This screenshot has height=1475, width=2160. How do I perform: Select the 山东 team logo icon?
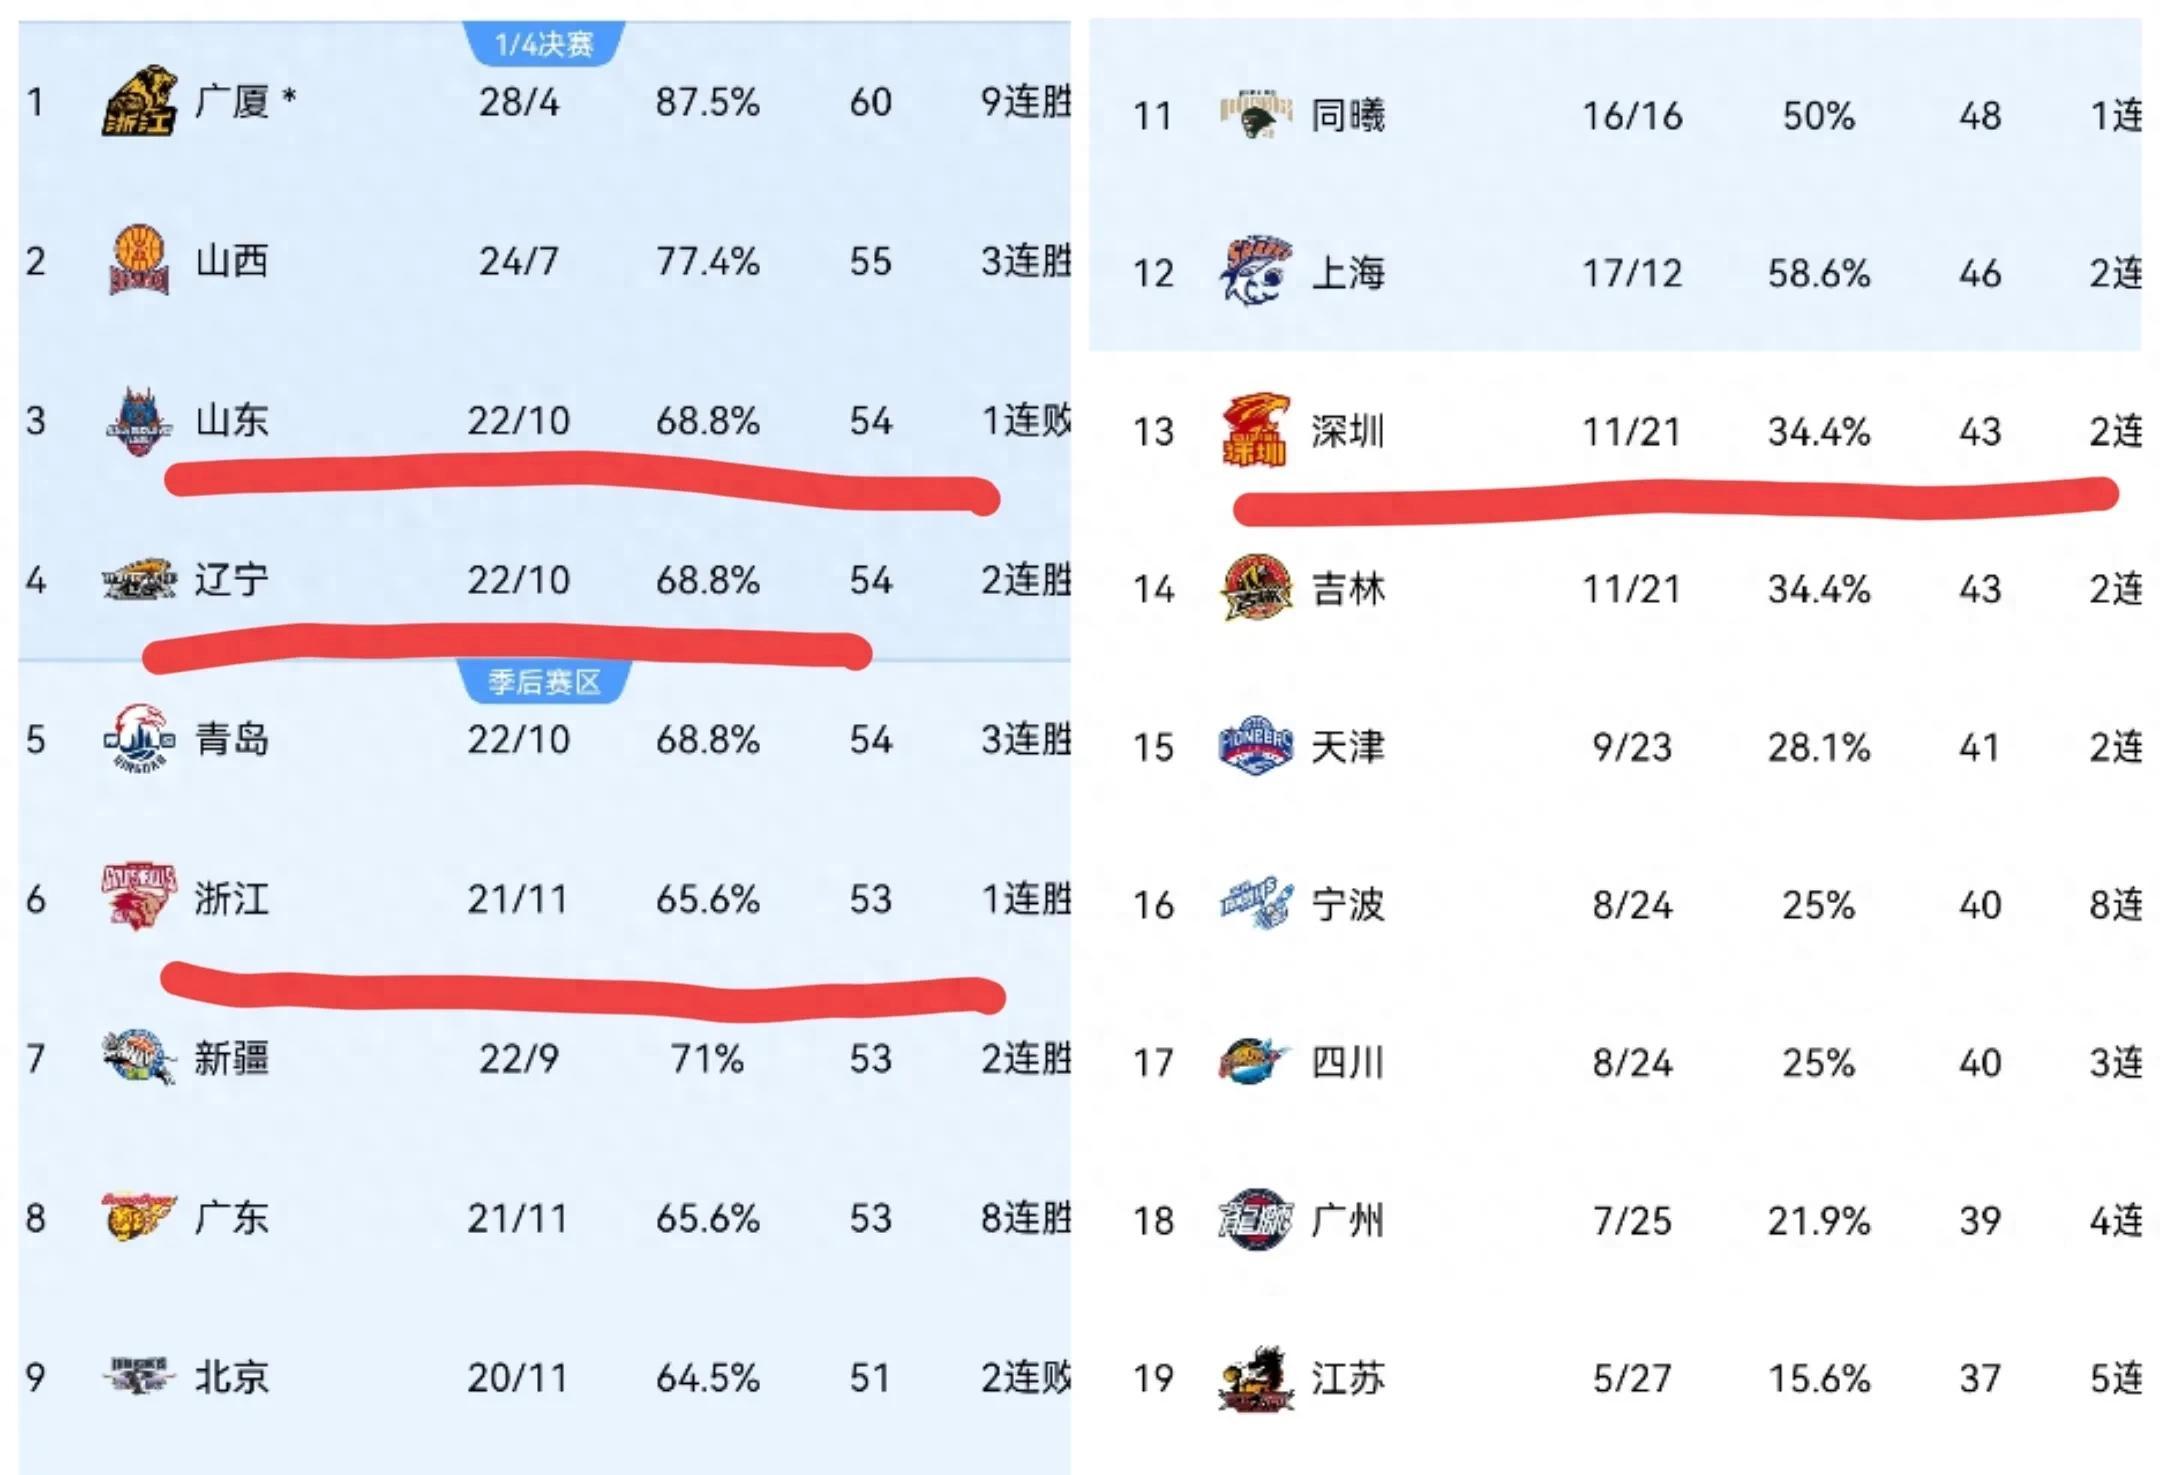tap(139, 422)
